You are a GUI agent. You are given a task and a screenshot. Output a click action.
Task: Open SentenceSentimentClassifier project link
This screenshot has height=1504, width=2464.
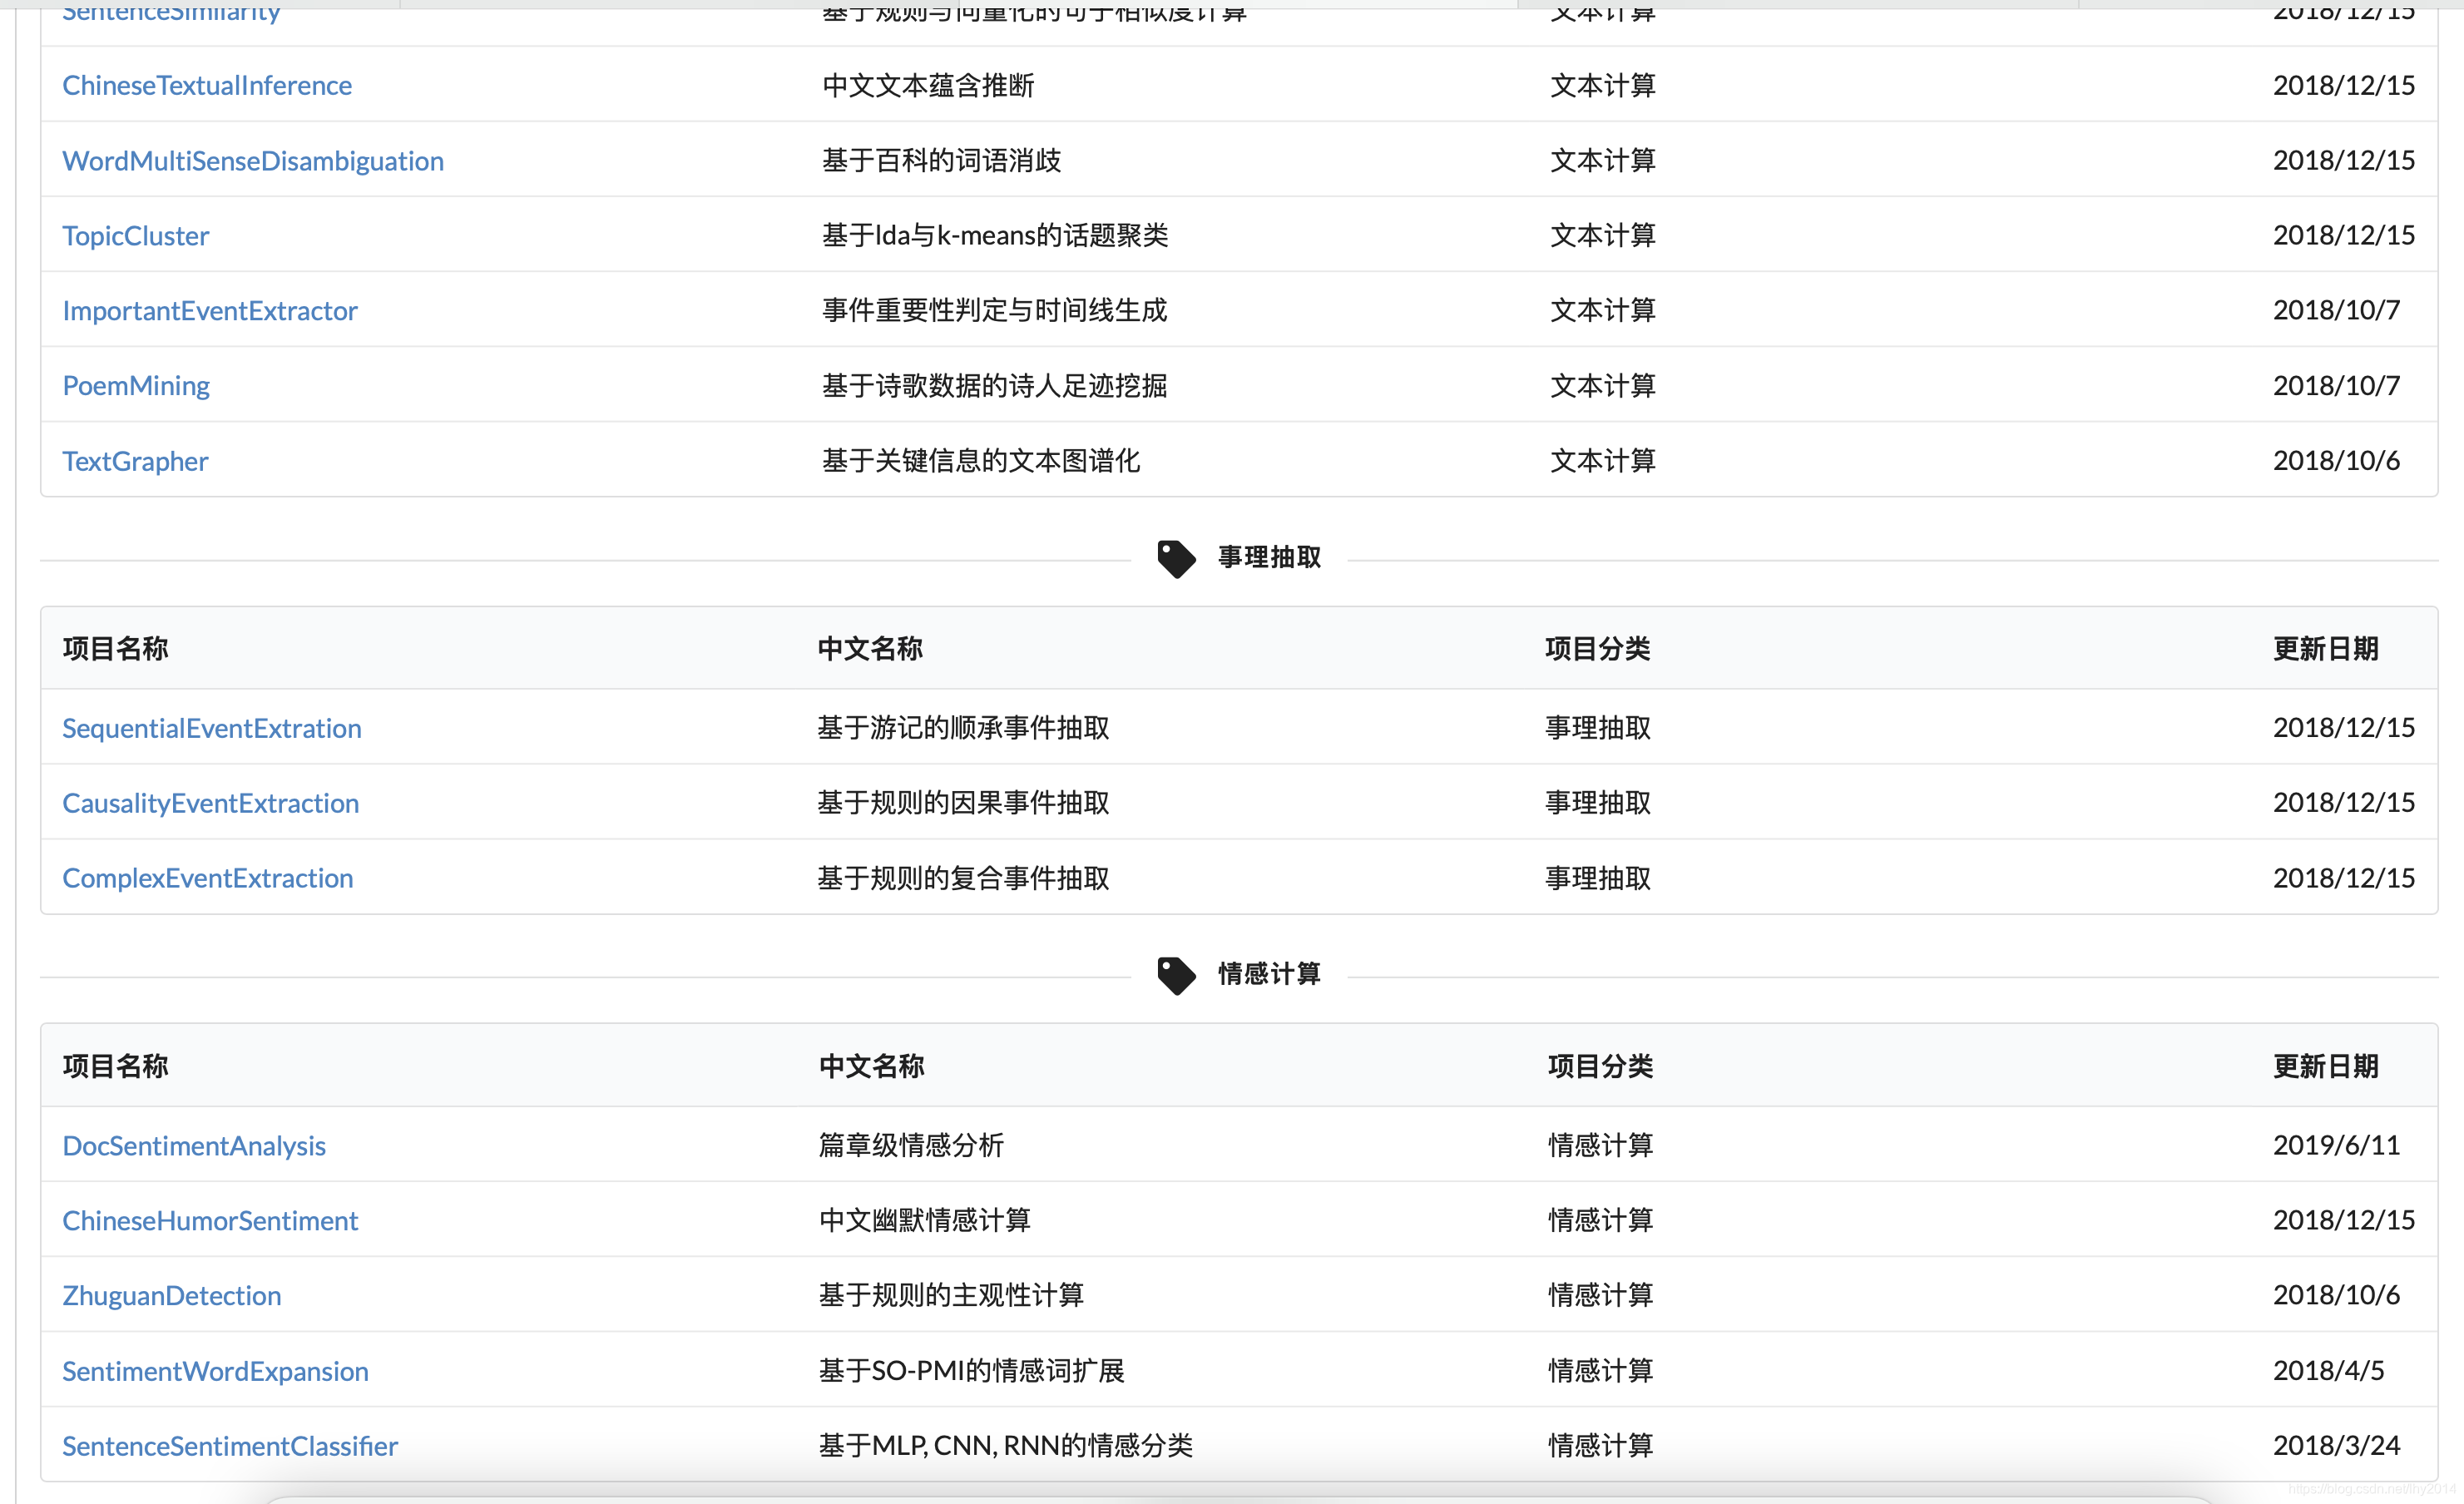(x=230, y=1446)
